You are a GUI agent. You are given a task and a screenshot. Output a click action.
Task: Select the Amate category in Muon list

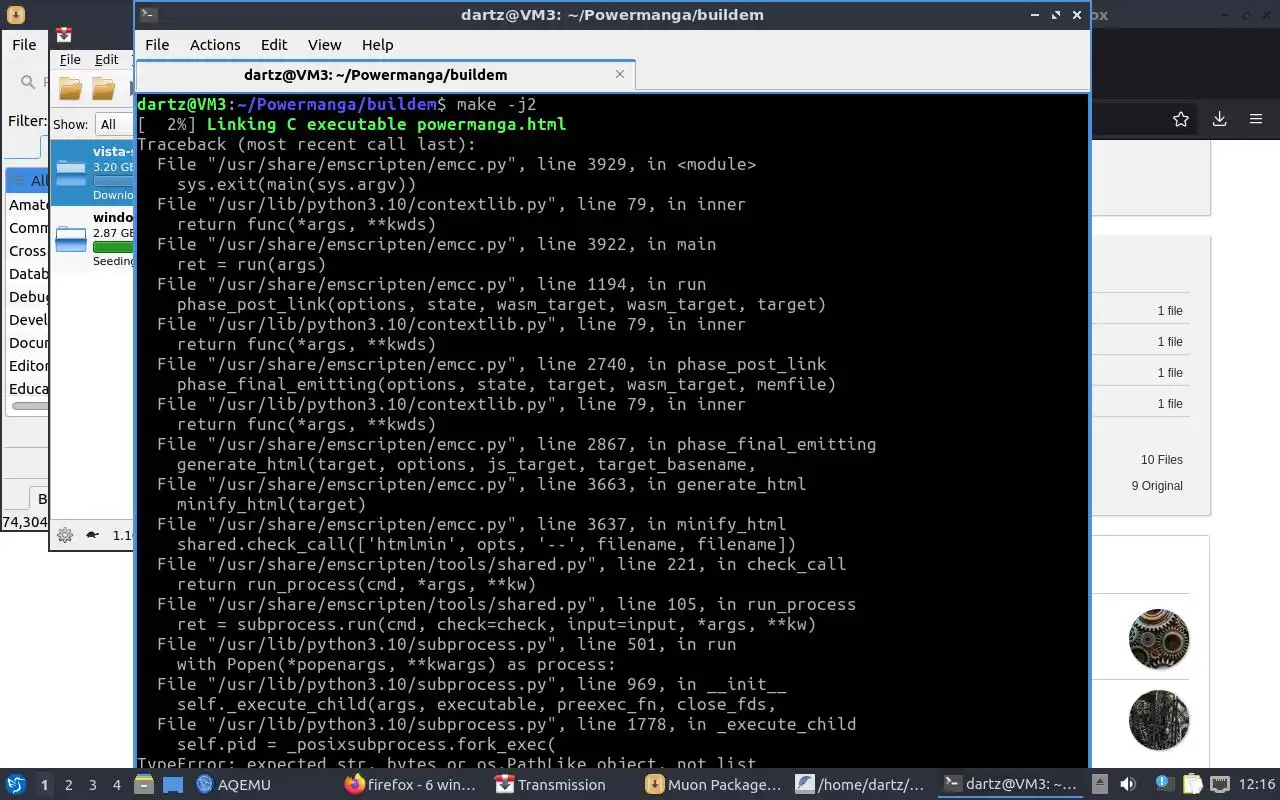[x=28, y=205]
